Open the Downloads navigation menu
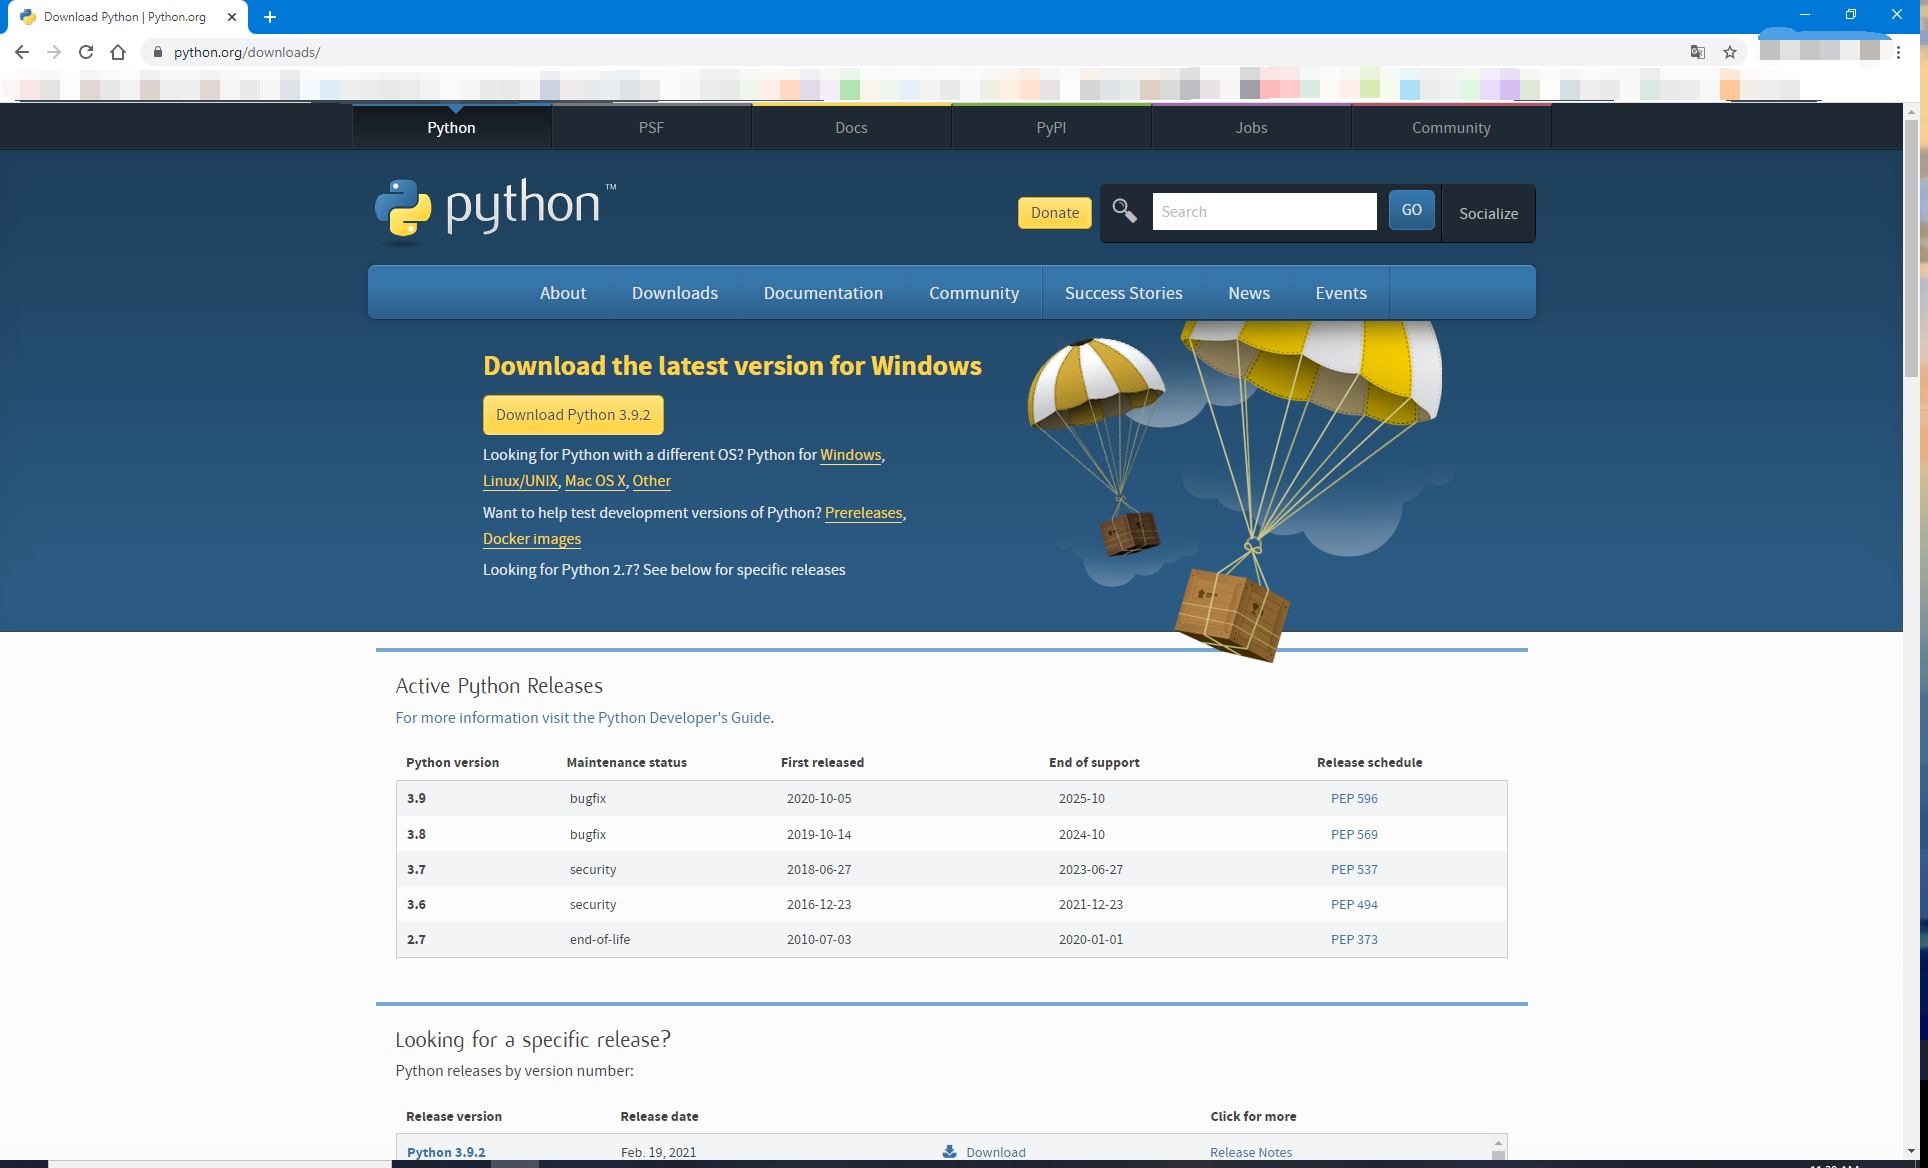 click(675, 293)
